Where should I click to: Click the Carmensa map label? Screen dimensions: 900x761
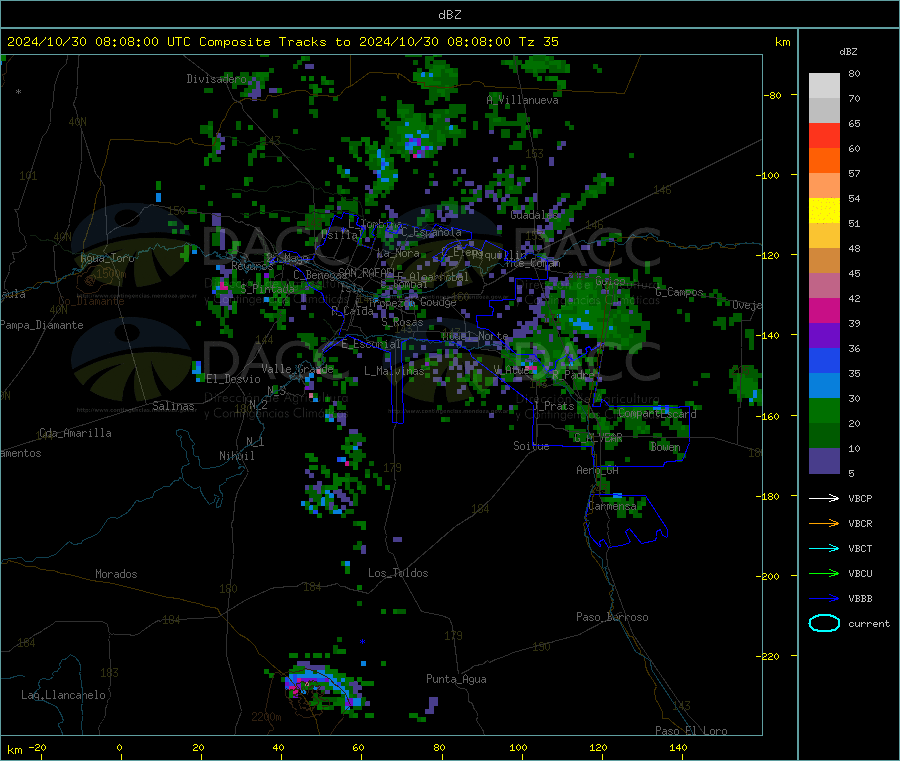(612, 506)
